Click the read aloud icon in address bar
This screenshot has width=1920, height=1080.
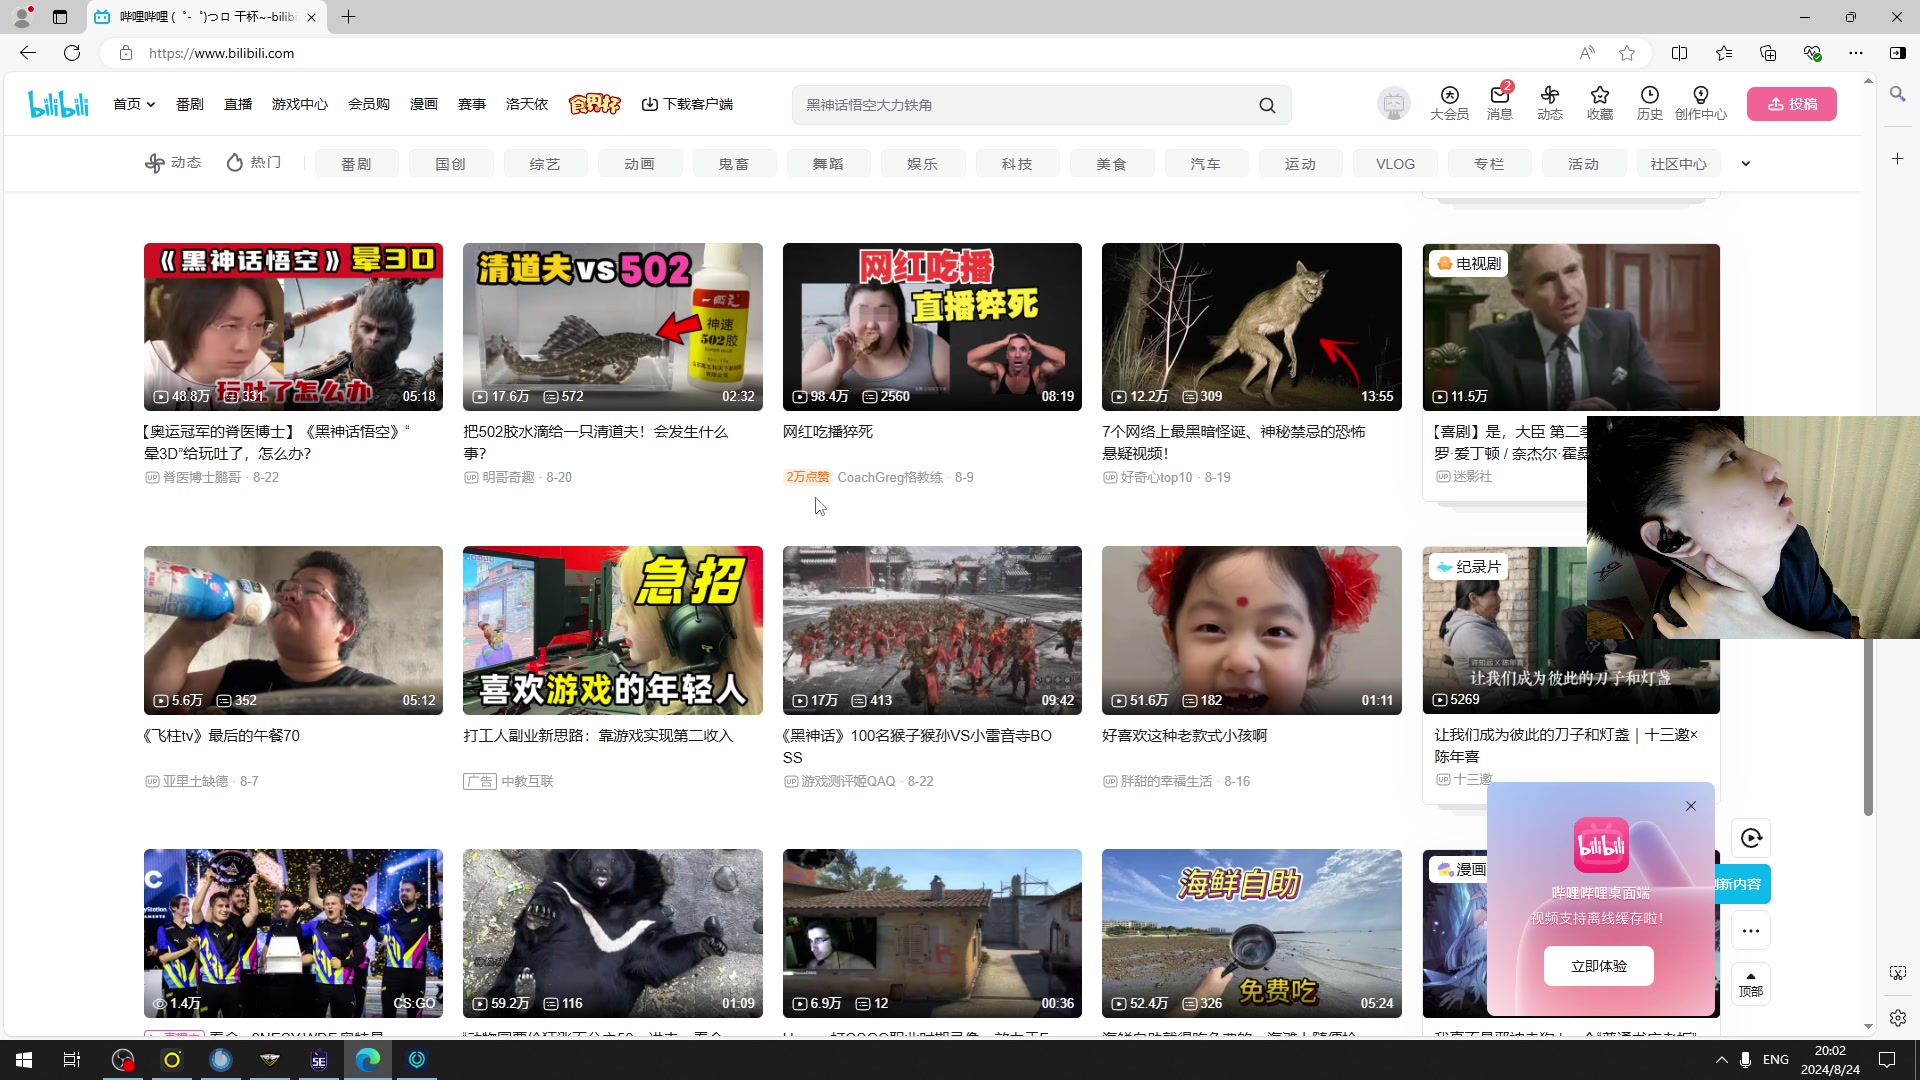[x=1587, y=53]
